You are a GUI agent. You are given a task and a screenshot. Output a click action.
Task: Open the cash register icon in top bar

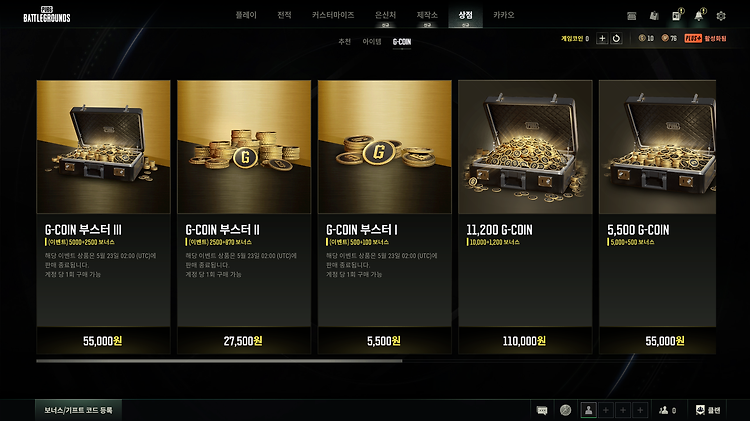(x=632, y=16)
